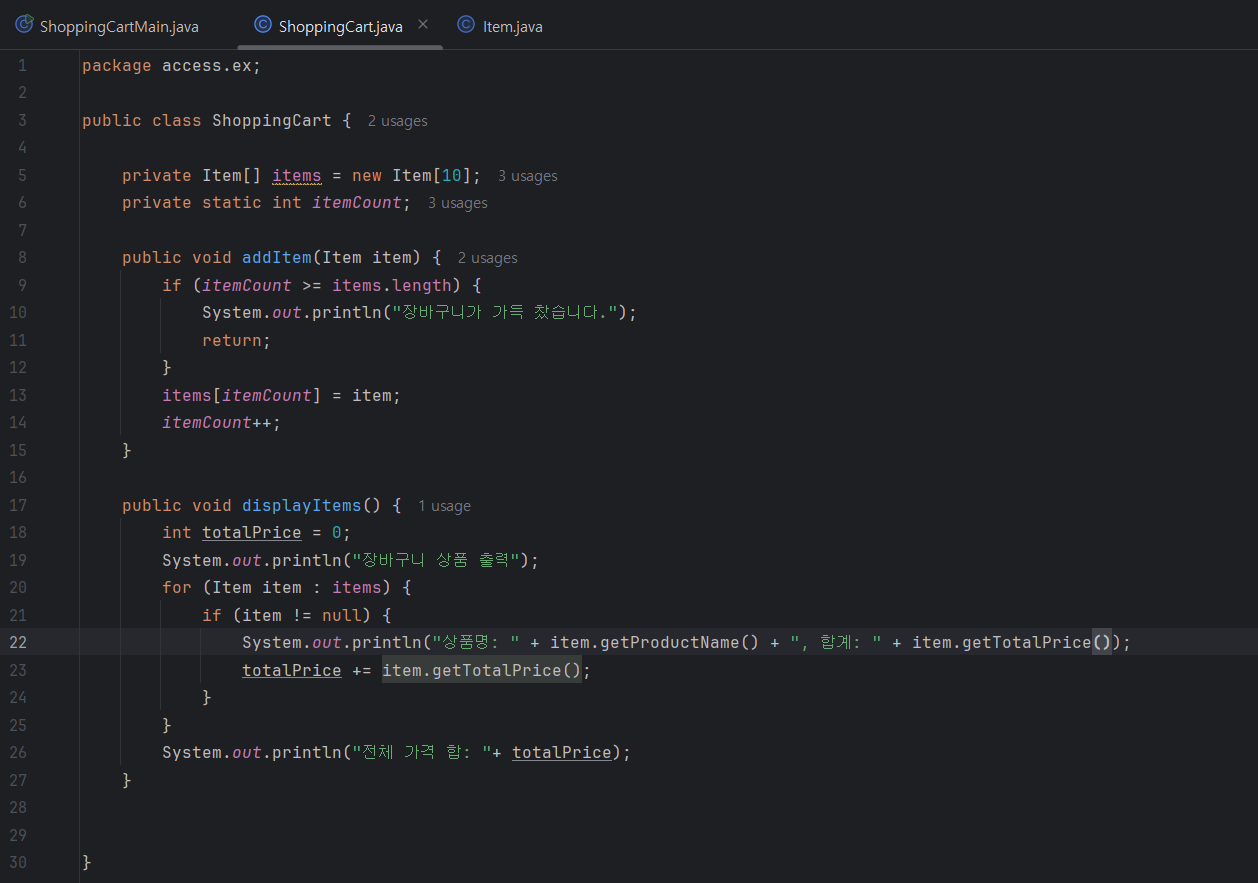The width and height of the screenshot is (1258, 883).
Task: Open the 3 usages hint for itemCount
Action: (457, 203)
